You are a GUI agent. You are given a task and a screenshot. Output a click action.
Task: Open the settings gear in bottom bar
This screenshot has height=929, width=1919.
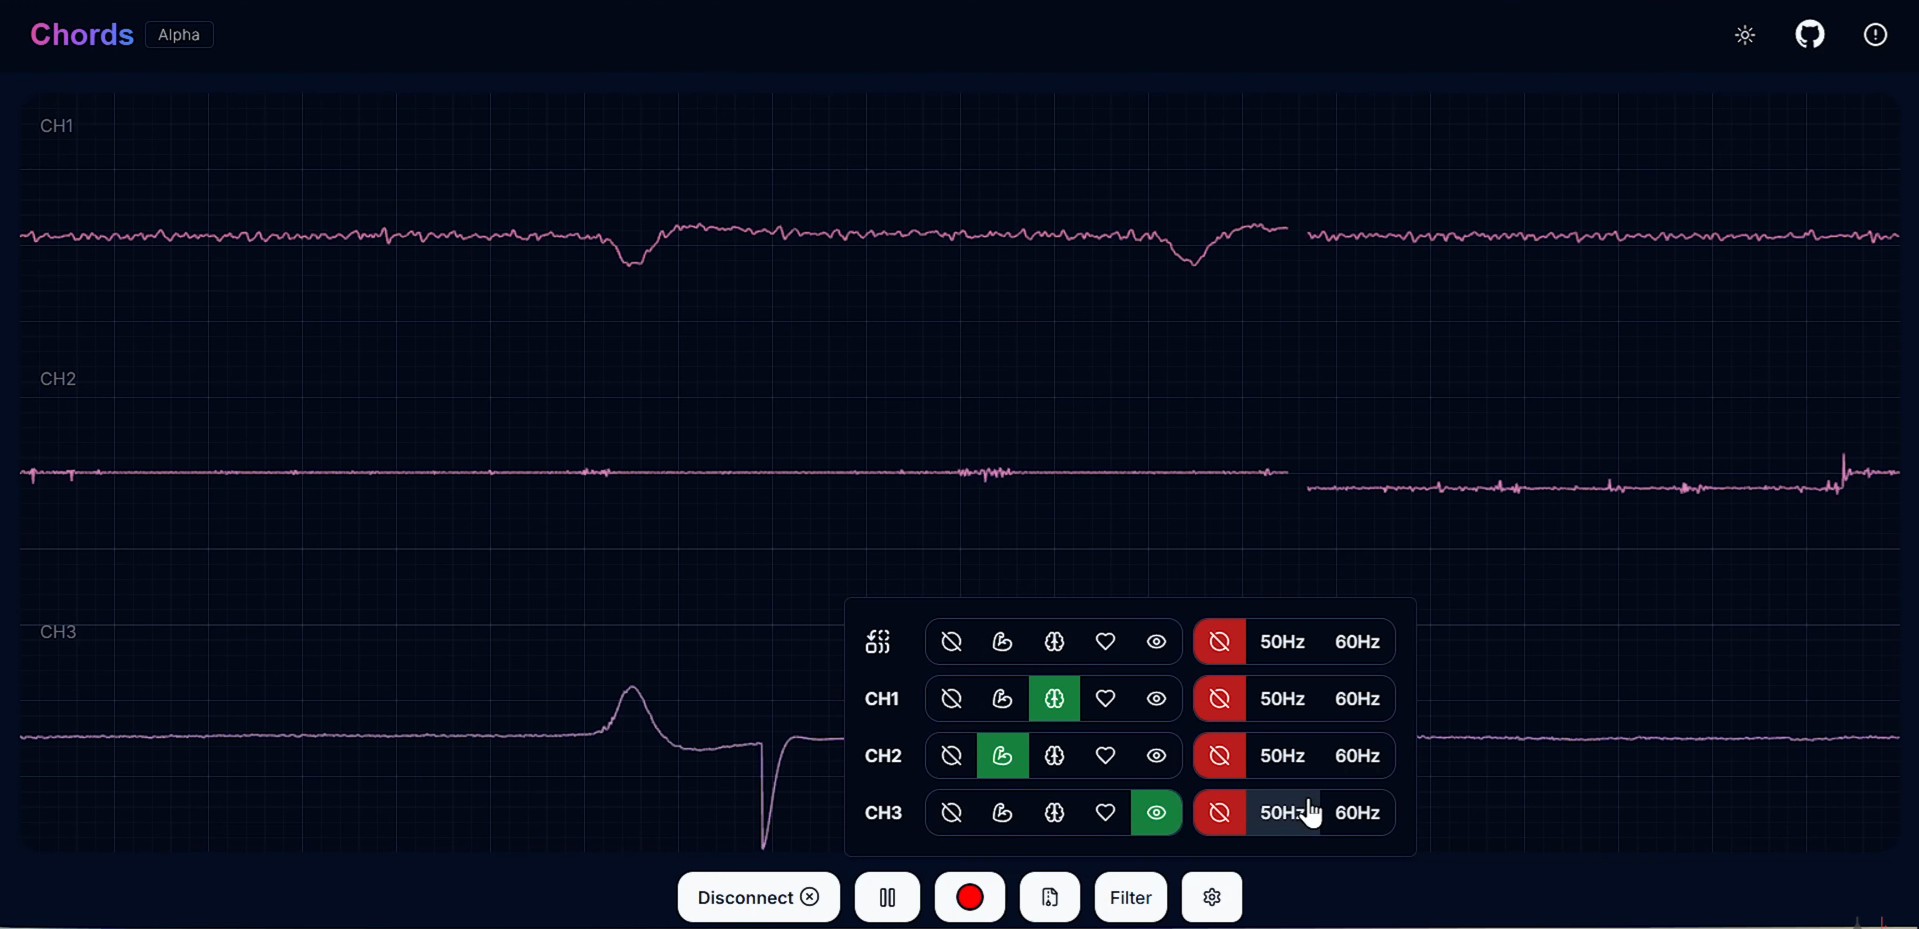1211,897
